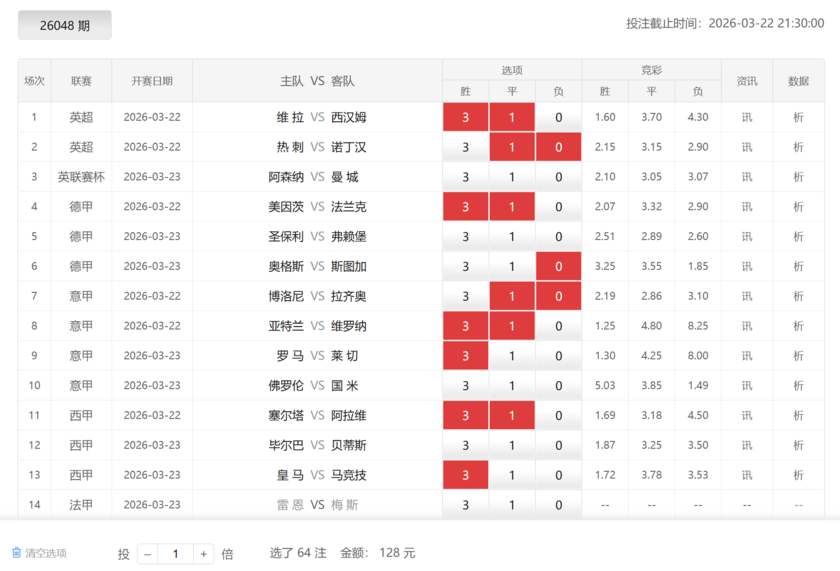The image size is (840, 571).
Task: Click 清空选项 to clear selections
Action: coord(46,553)
